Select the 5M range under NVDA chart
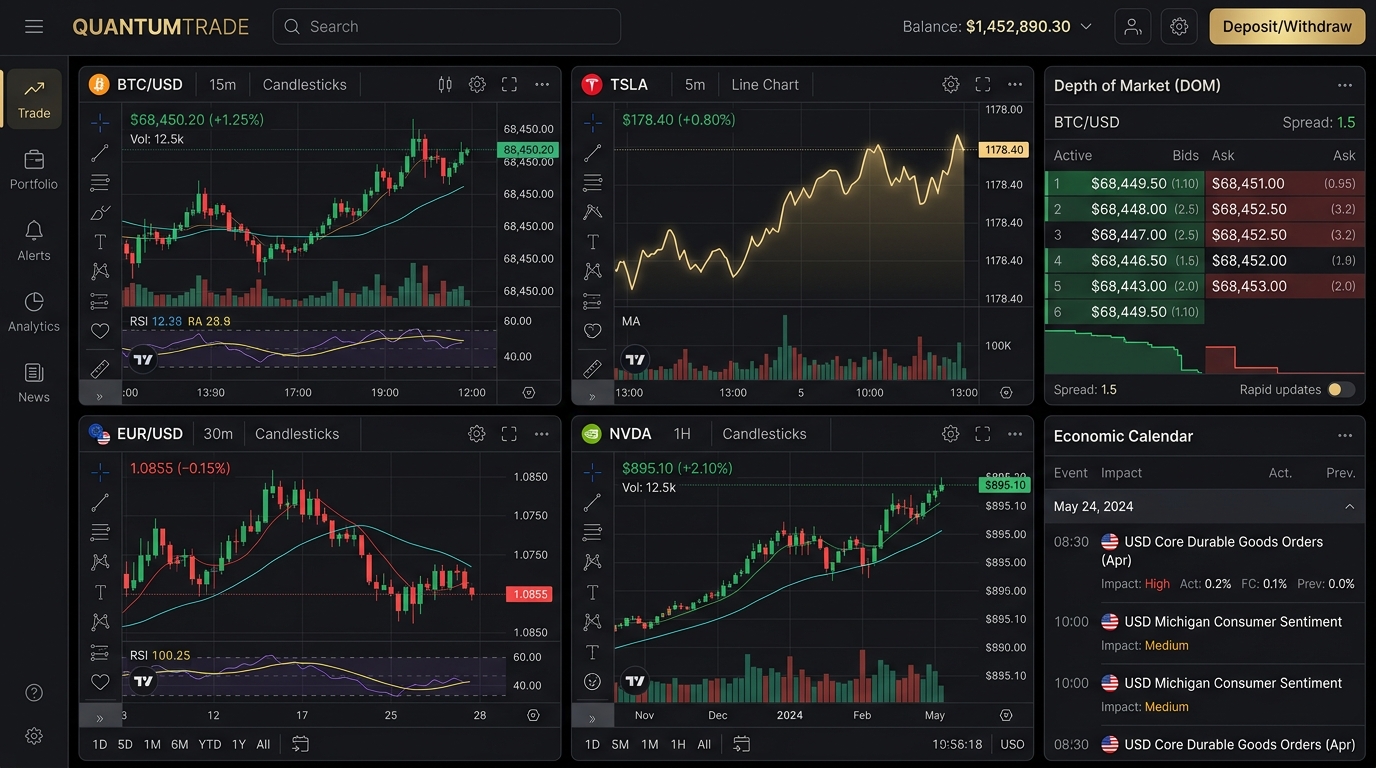Image resolution: width=1376 pixels, height=768 pixels. (x=620, y=744)
